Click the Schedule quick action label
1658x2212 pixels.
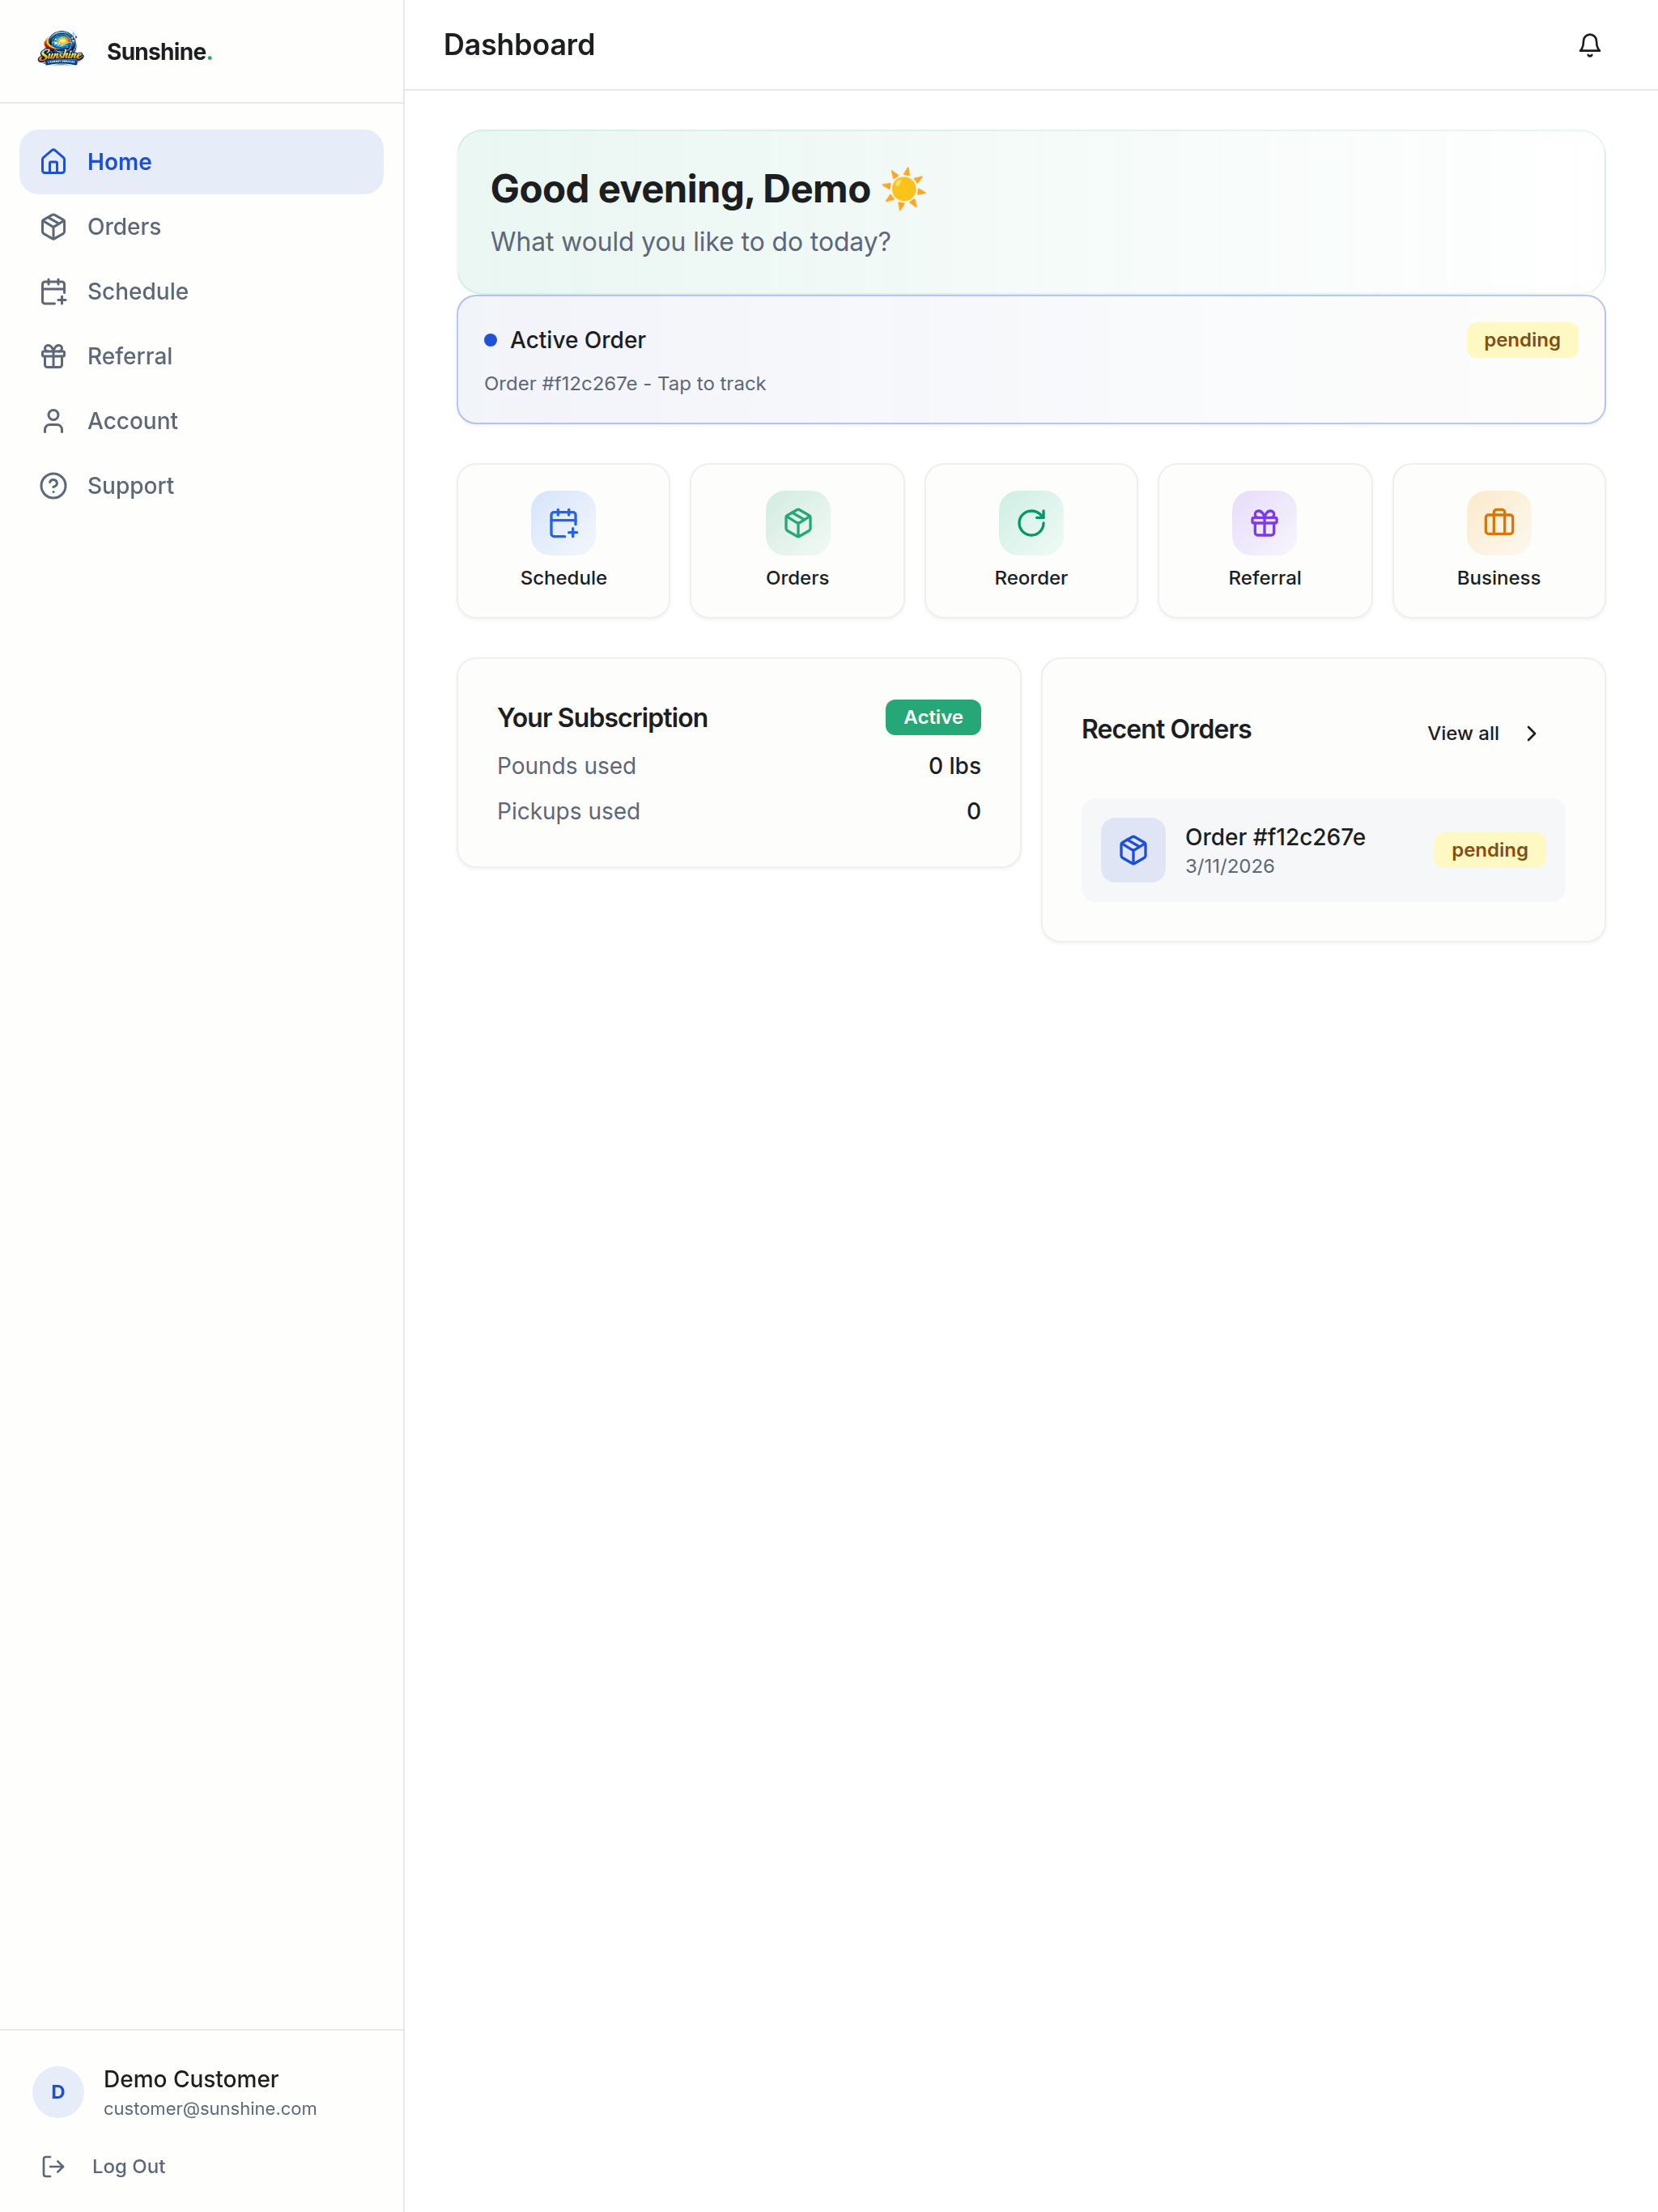[563, 578]
